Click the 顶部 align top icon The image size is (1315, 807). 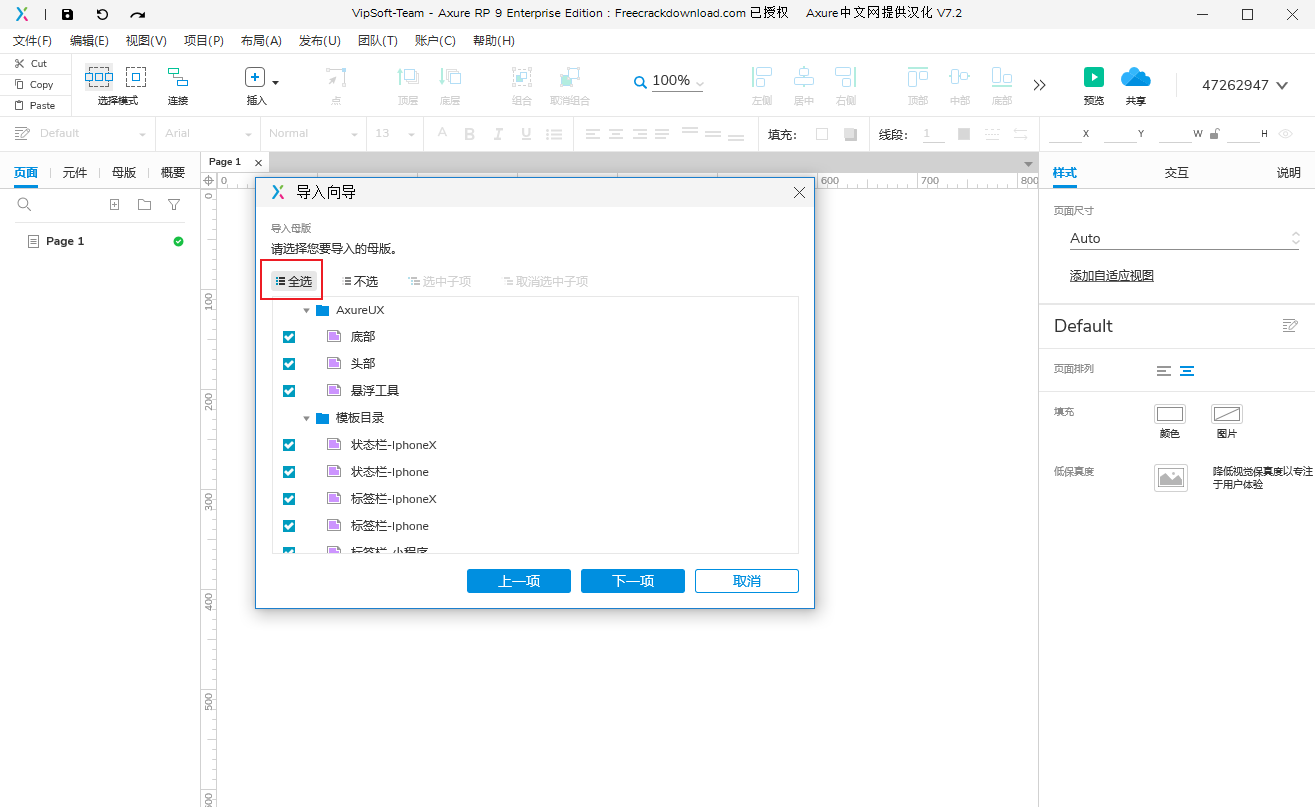918,77
